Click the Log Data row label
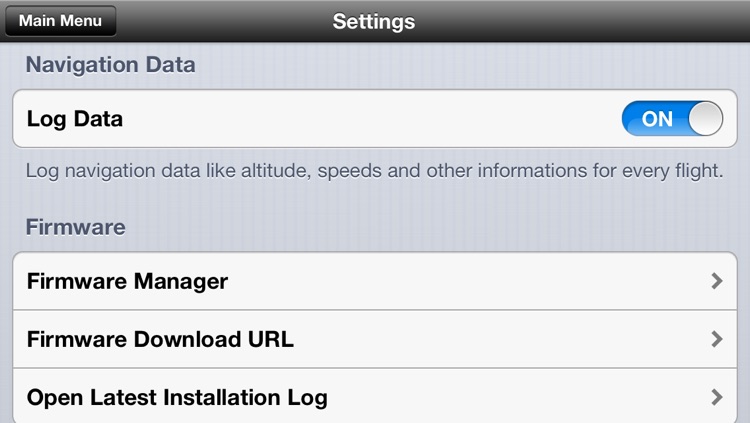 [75, 119]
